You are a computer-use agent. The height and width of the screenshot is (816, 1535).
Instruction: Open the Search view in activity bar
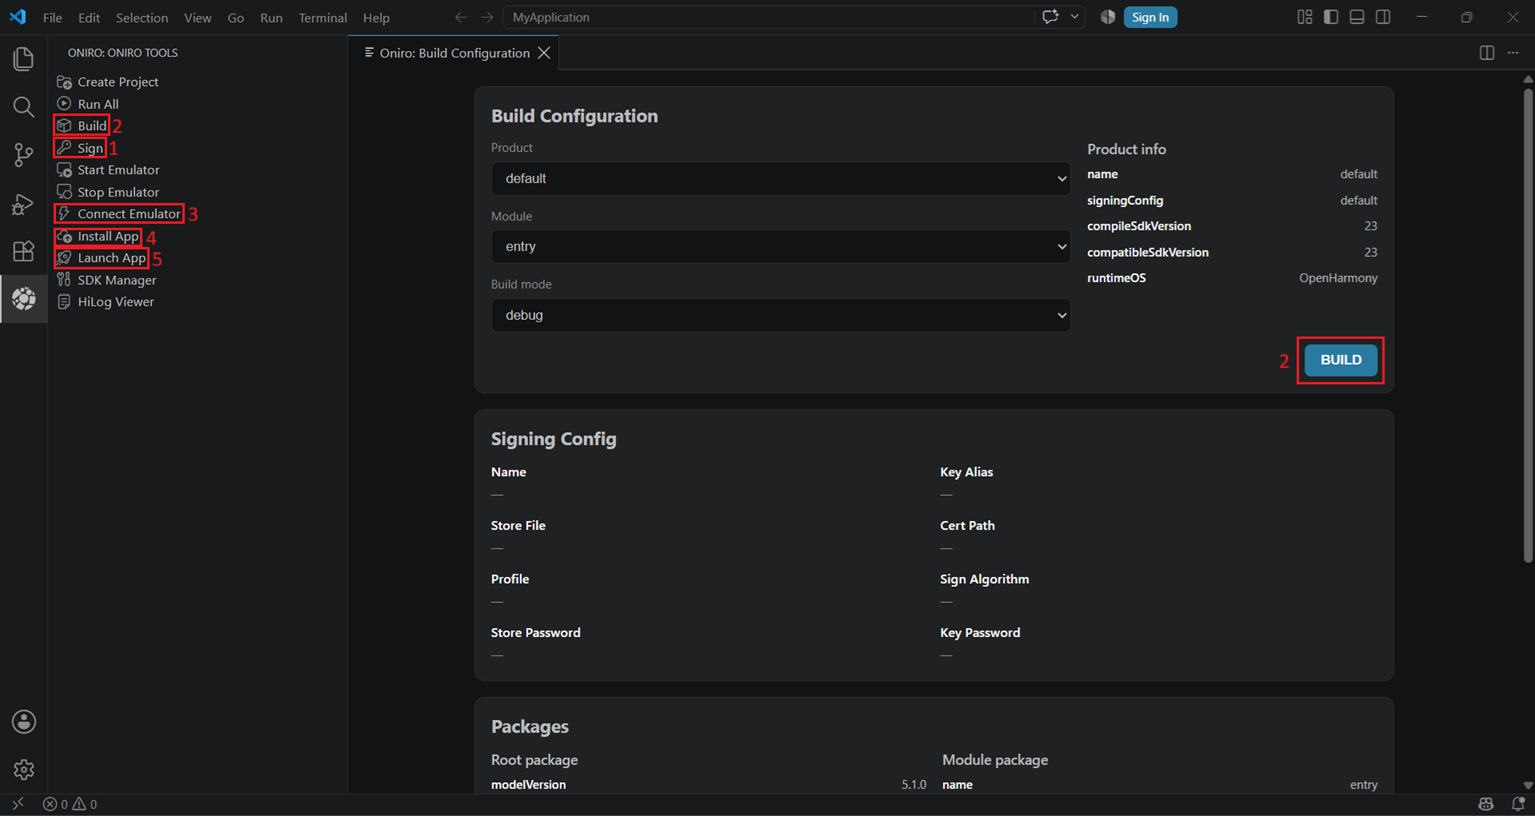pos(23,107)
